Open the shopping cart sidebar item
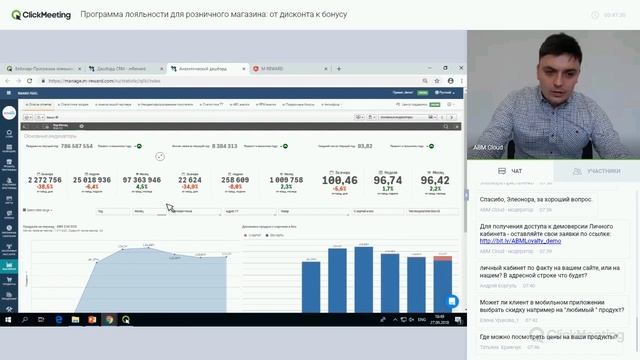Screen dimensions: 640x360 9,281
